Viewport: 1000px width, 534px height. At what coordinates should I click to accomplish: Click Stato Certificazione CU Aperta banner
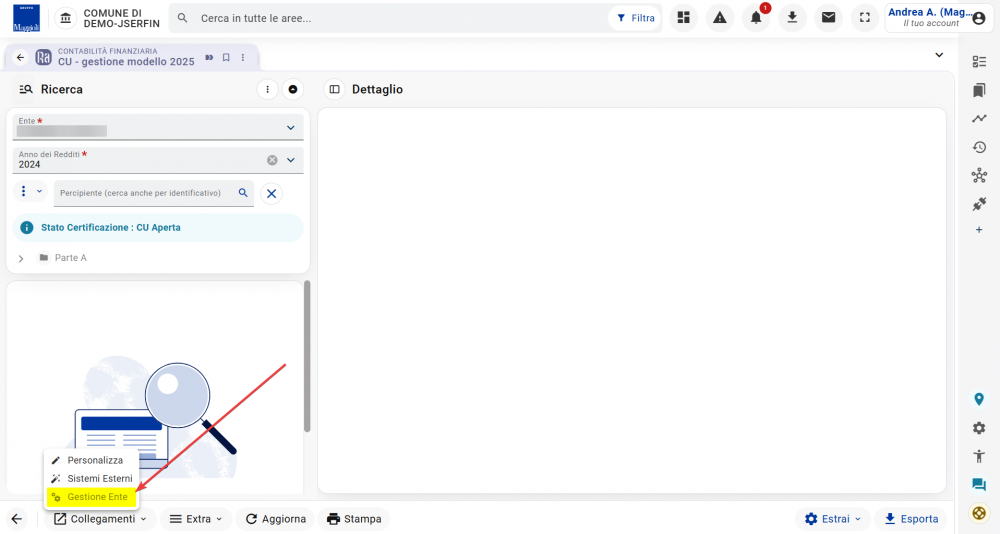pos(158,228)
